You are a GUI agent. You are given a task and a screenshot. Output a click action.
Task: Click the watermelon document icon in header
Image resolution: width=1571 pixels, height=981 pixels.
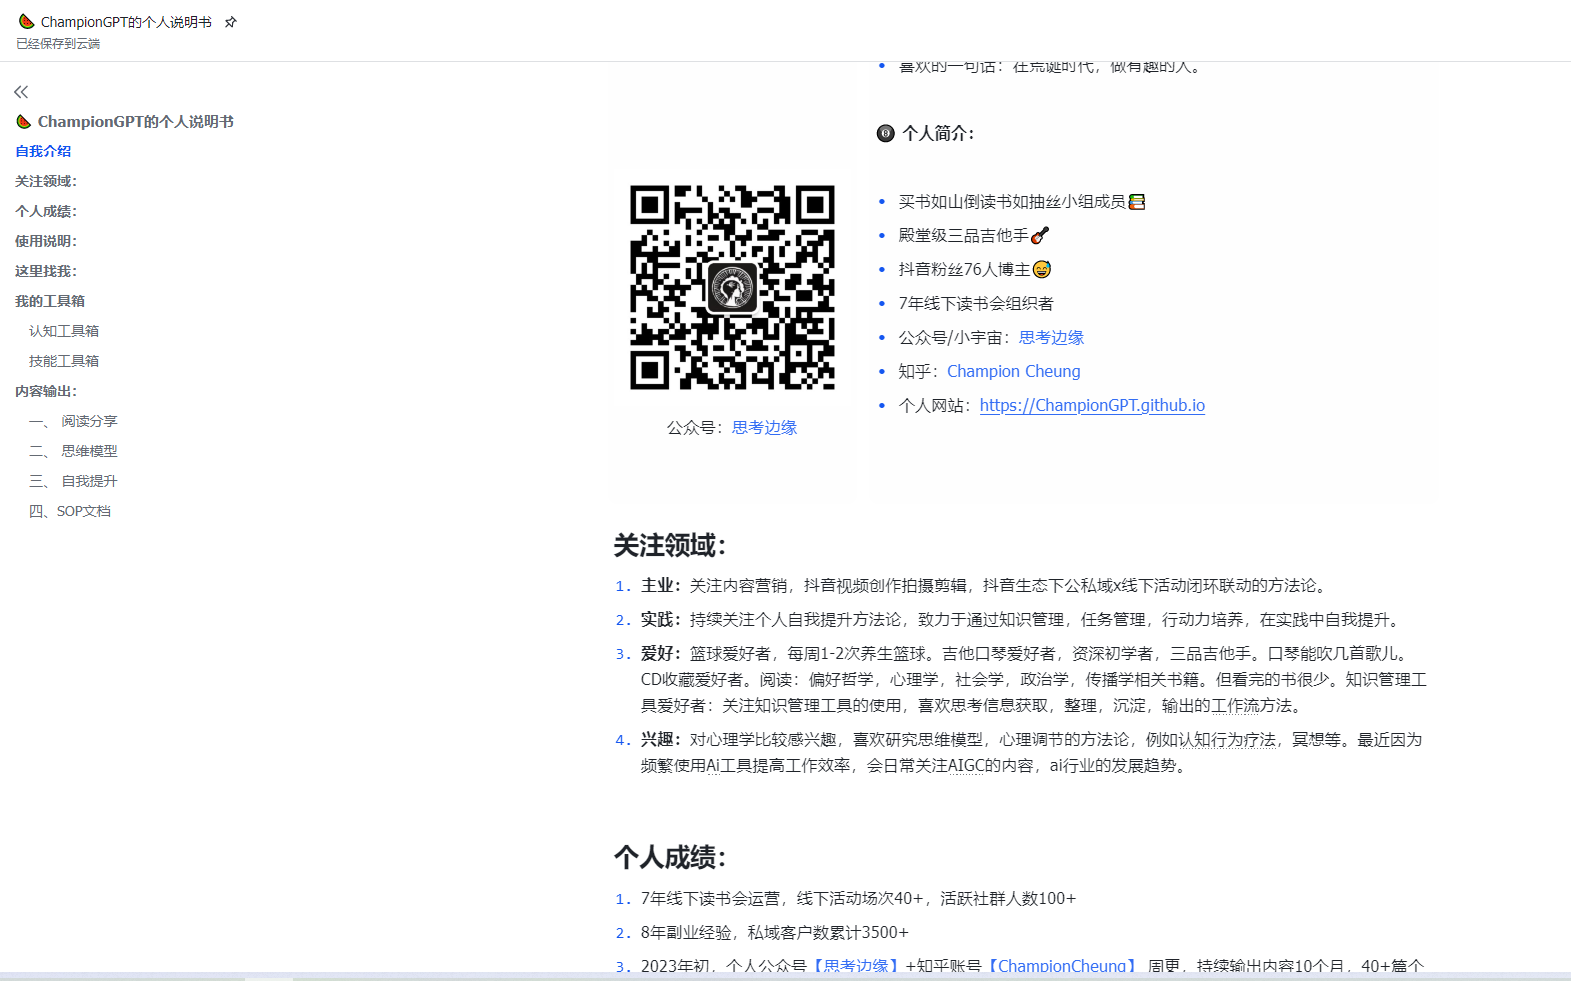[x=26, y=21]
